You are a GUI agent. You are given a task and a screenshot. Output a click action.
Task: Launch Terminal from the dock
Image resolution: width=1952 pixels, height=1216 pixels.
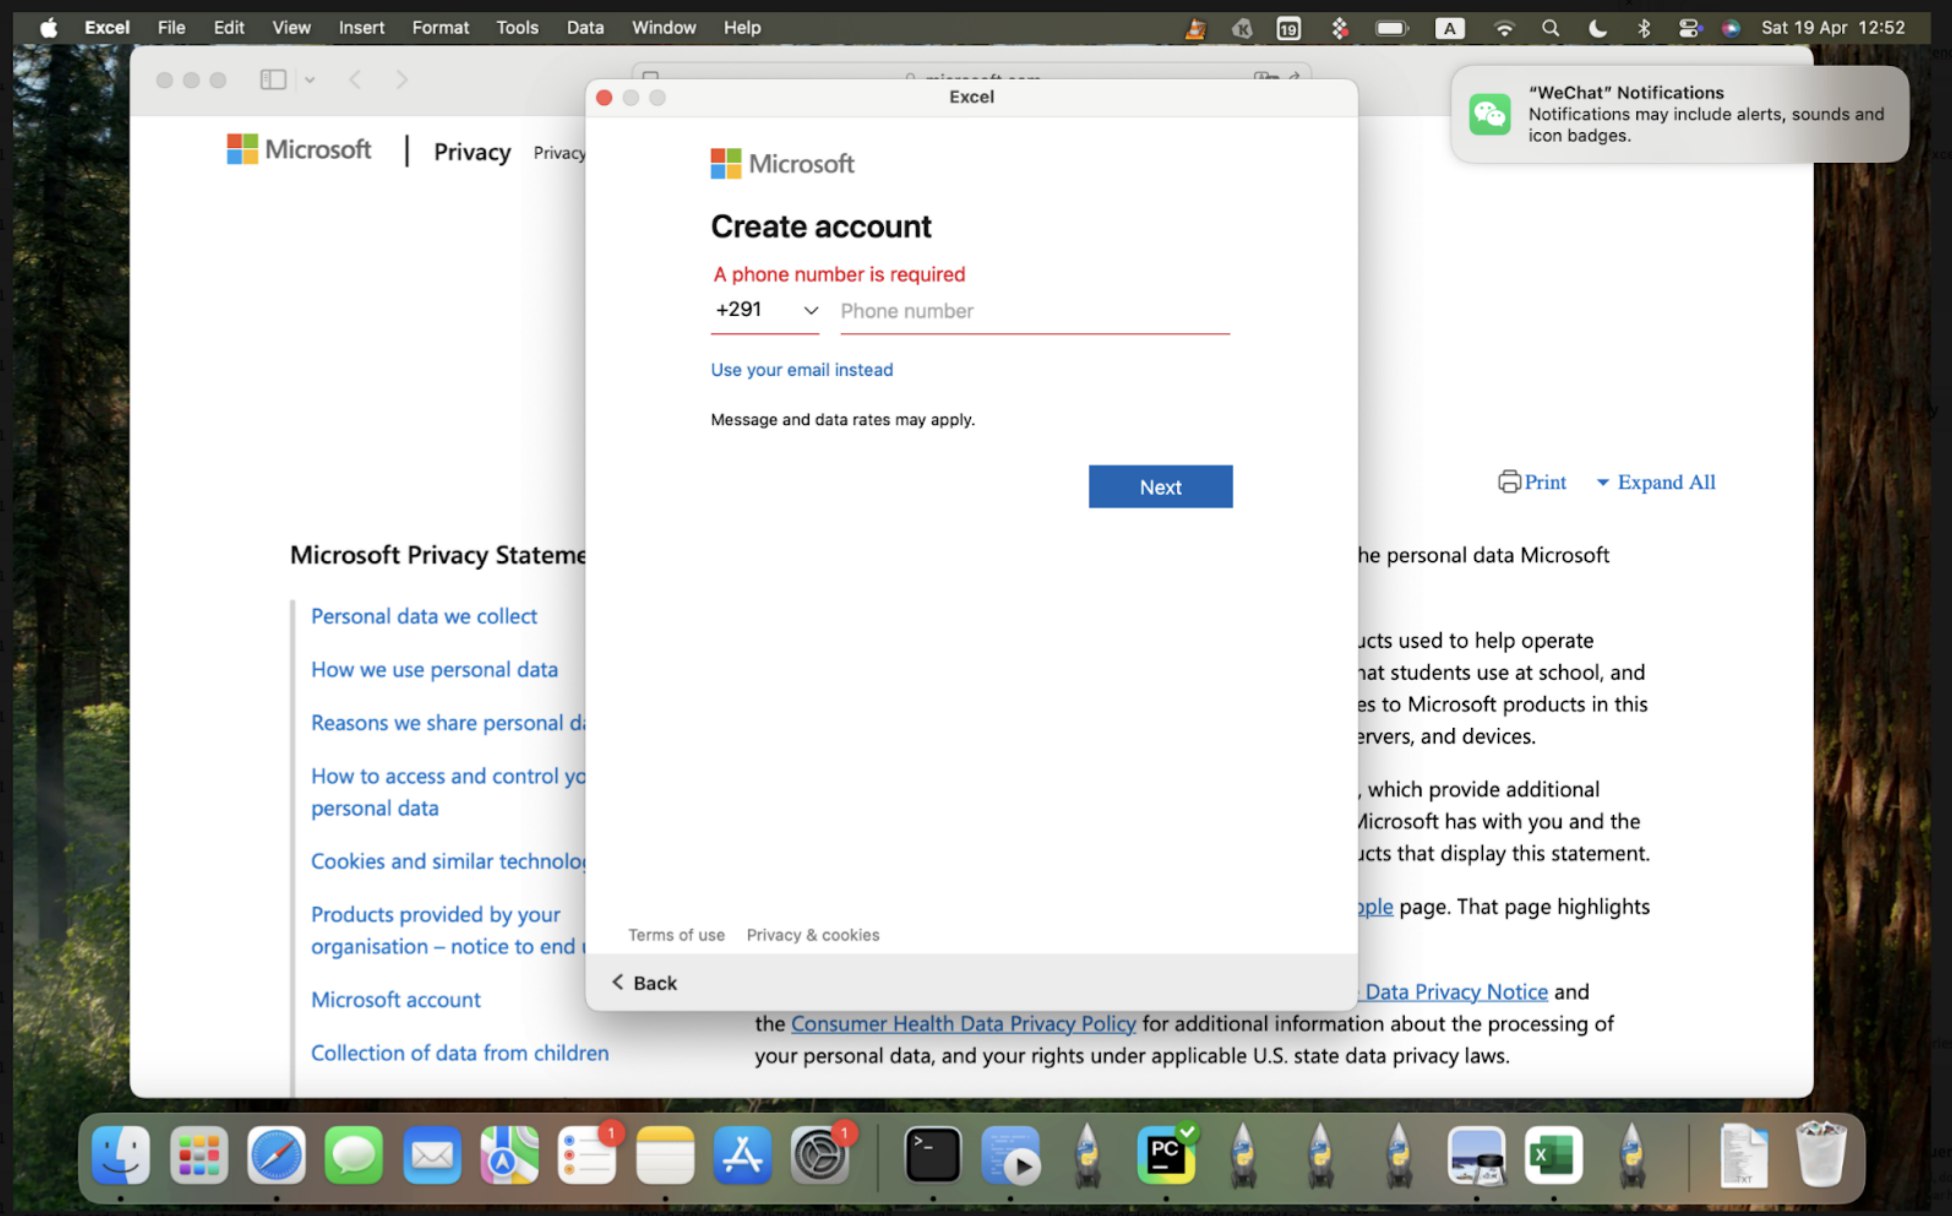click(x=932, y=1156)
